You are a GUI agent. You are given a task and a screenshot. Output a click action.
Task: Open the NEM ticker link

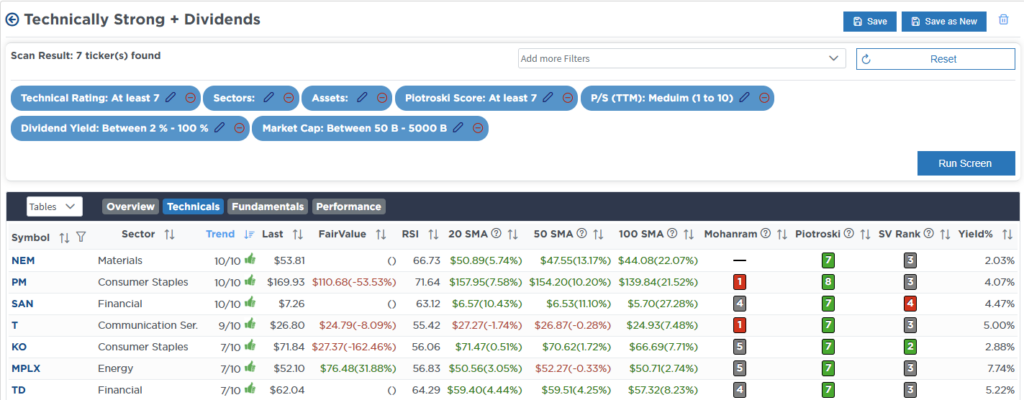(x=23, y=261)
